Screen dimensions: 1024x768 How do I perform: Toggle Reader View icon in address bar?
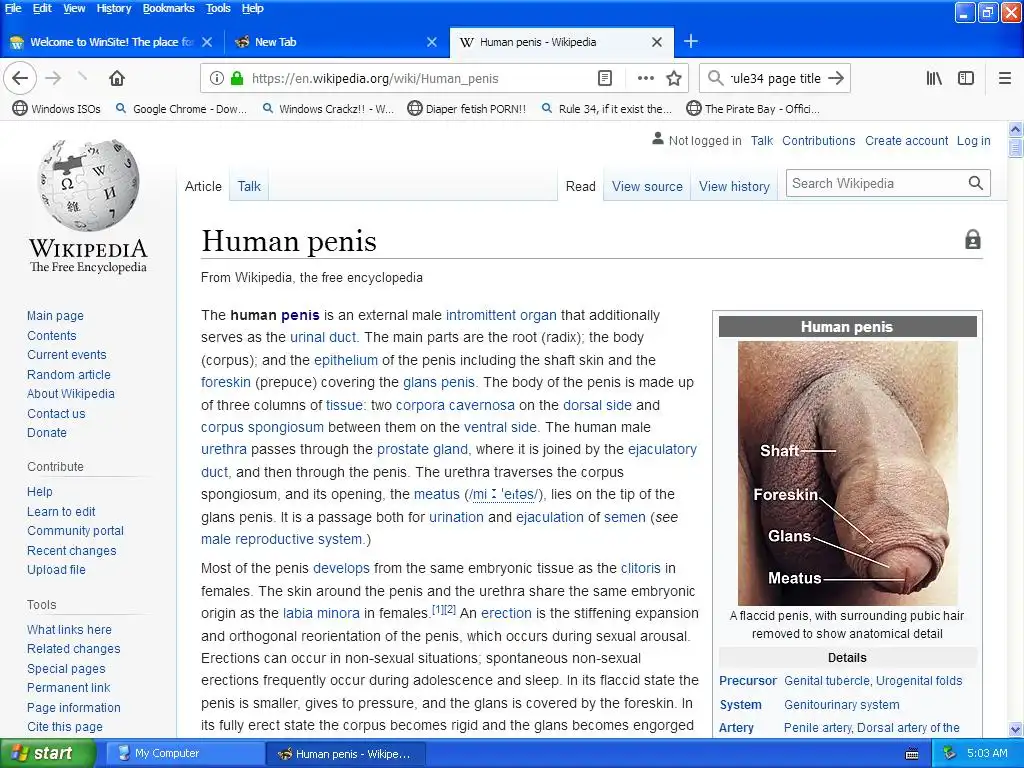pos(605,78)
